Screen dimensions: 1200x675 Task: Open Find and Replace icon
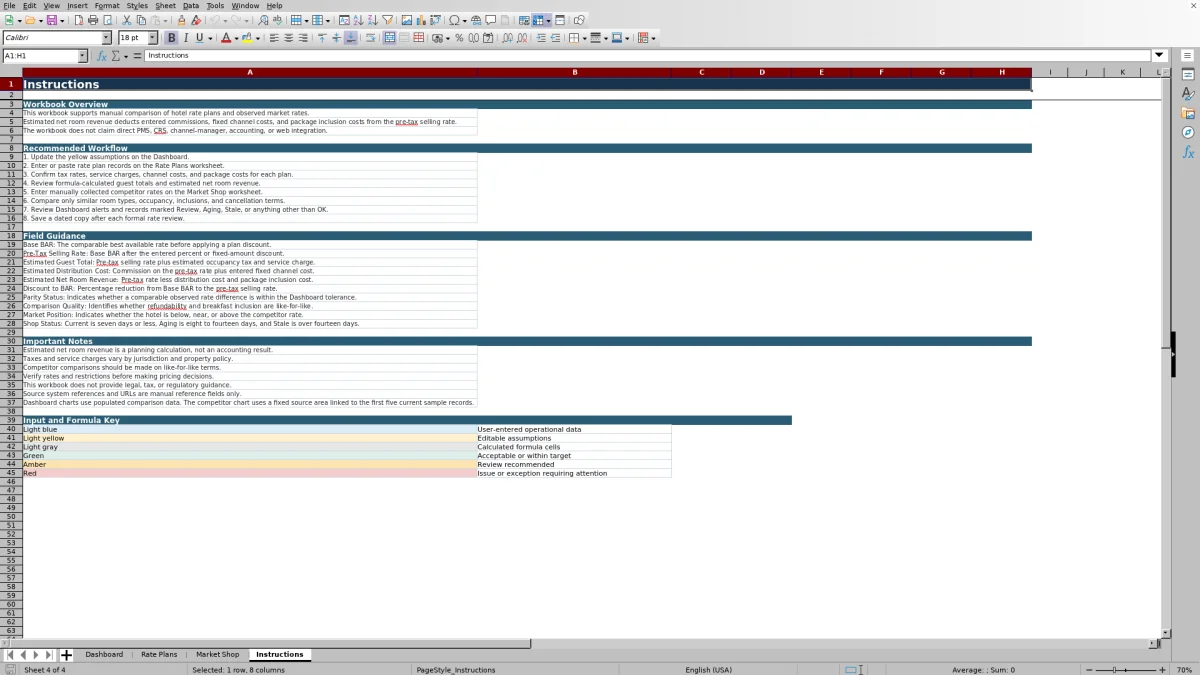pos(262,20)
